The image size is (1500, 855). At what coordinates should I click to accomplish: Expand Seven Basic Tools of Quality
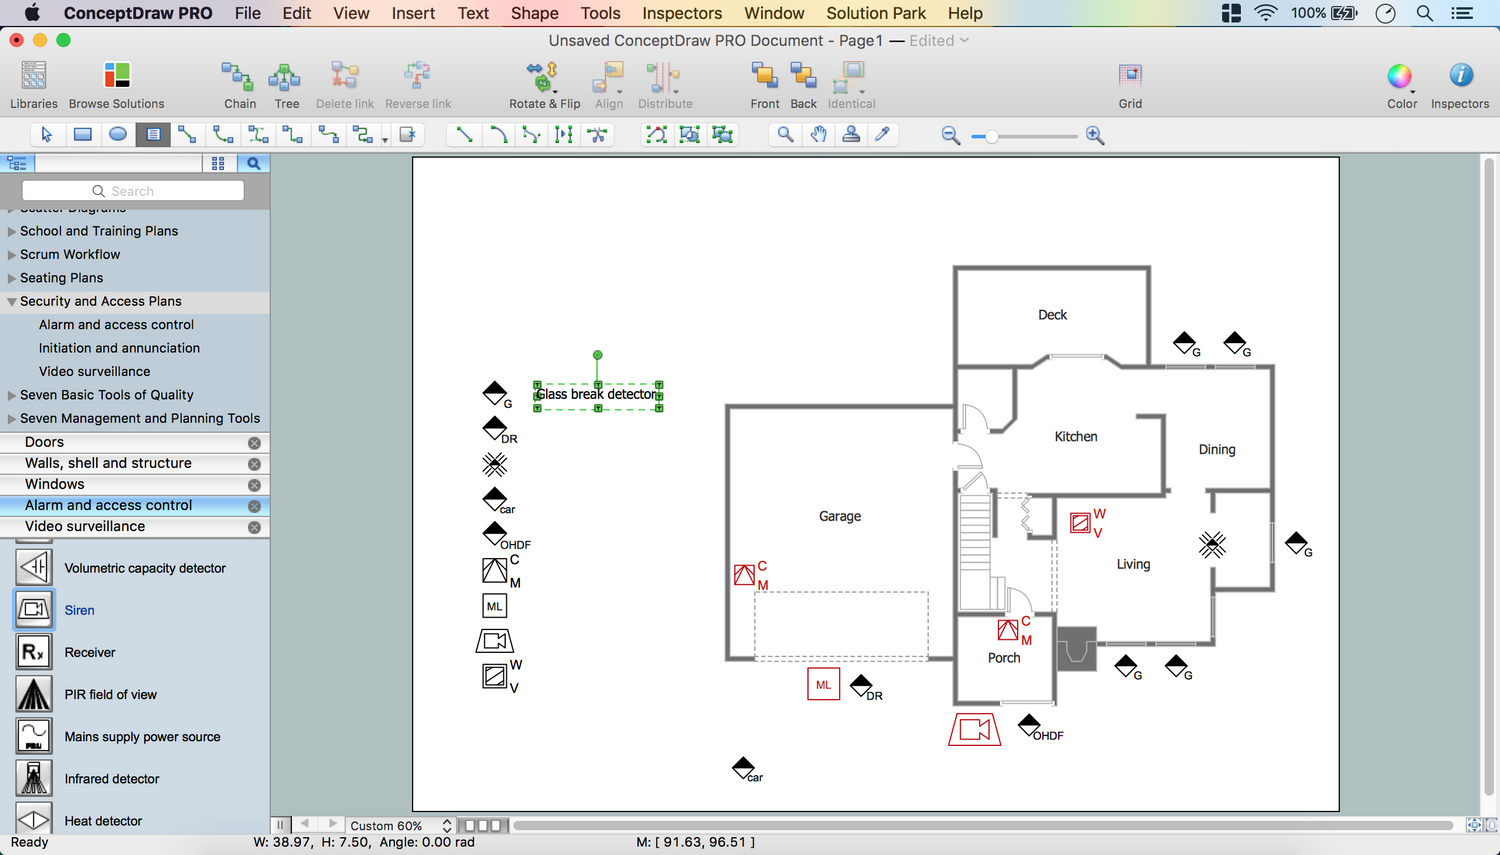tap(12, 395)
